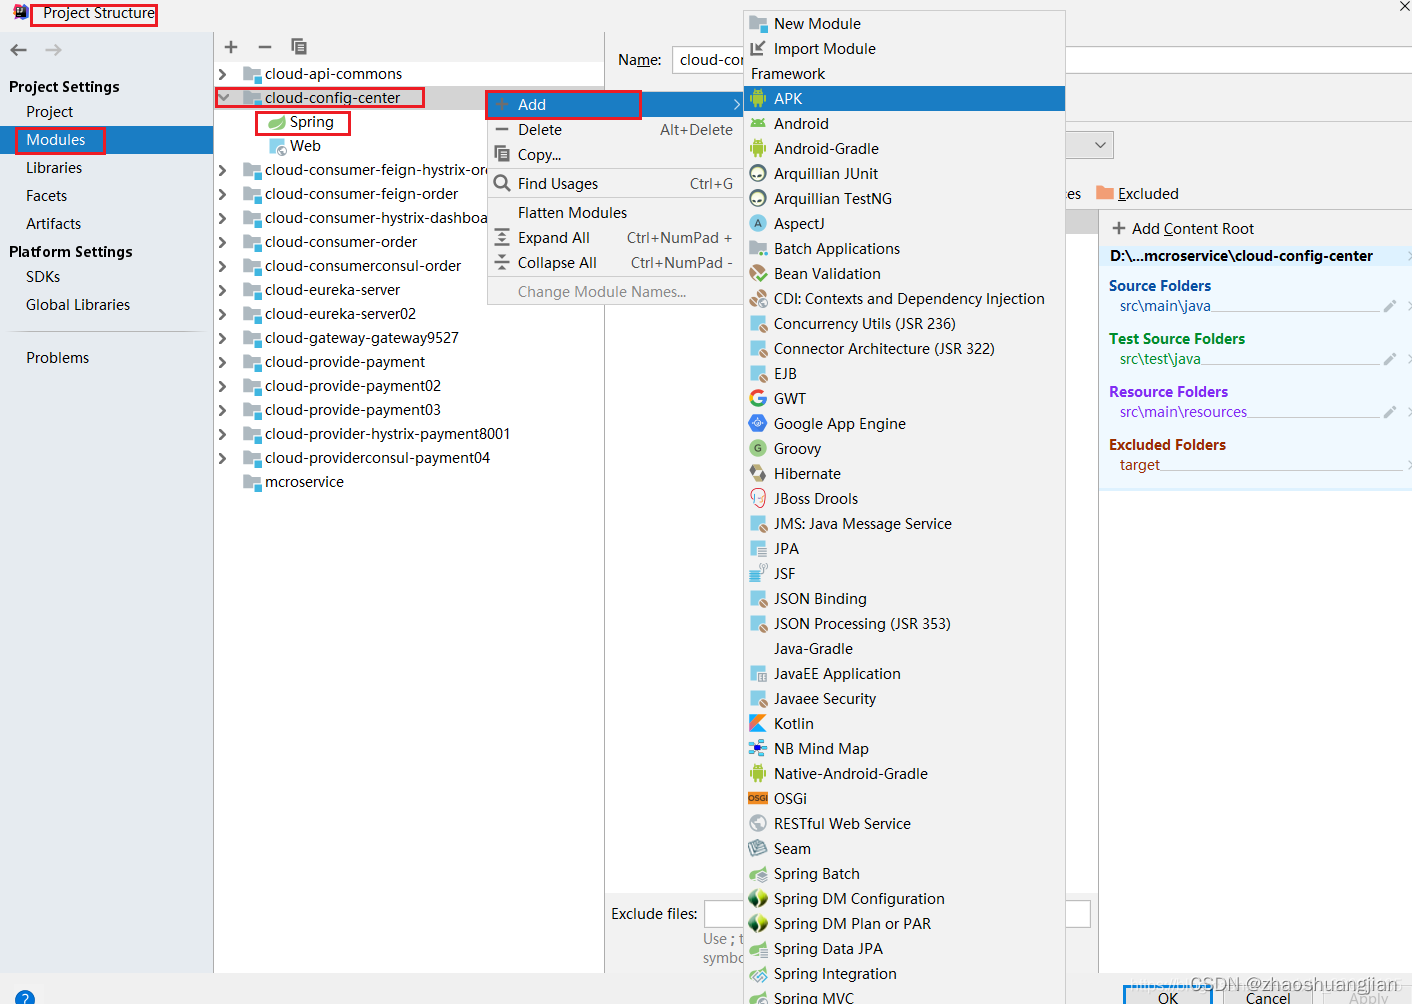Screen dimensions: 1412x1004
Task: Click the Web facet icon
Action: (277, 147)
